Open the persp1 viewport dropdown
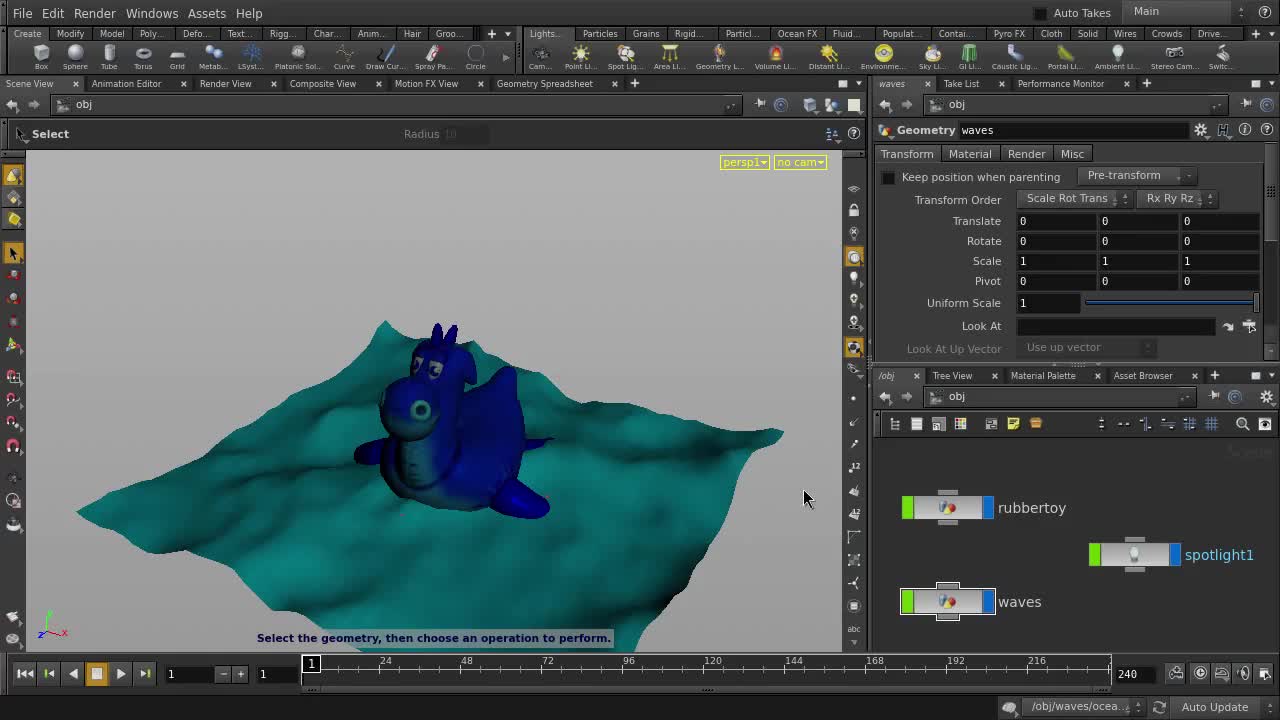 click(744, 162)
